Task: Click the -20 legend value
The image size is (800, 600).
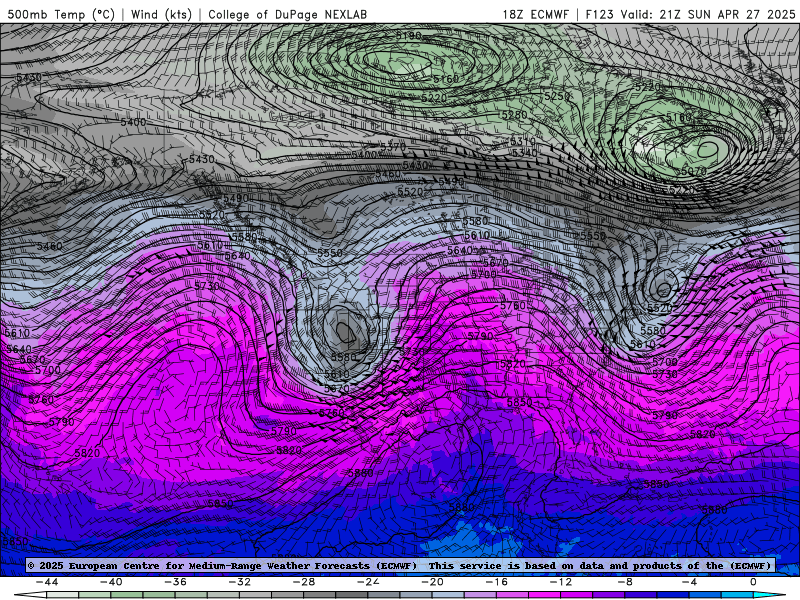Action: point(432,582)
